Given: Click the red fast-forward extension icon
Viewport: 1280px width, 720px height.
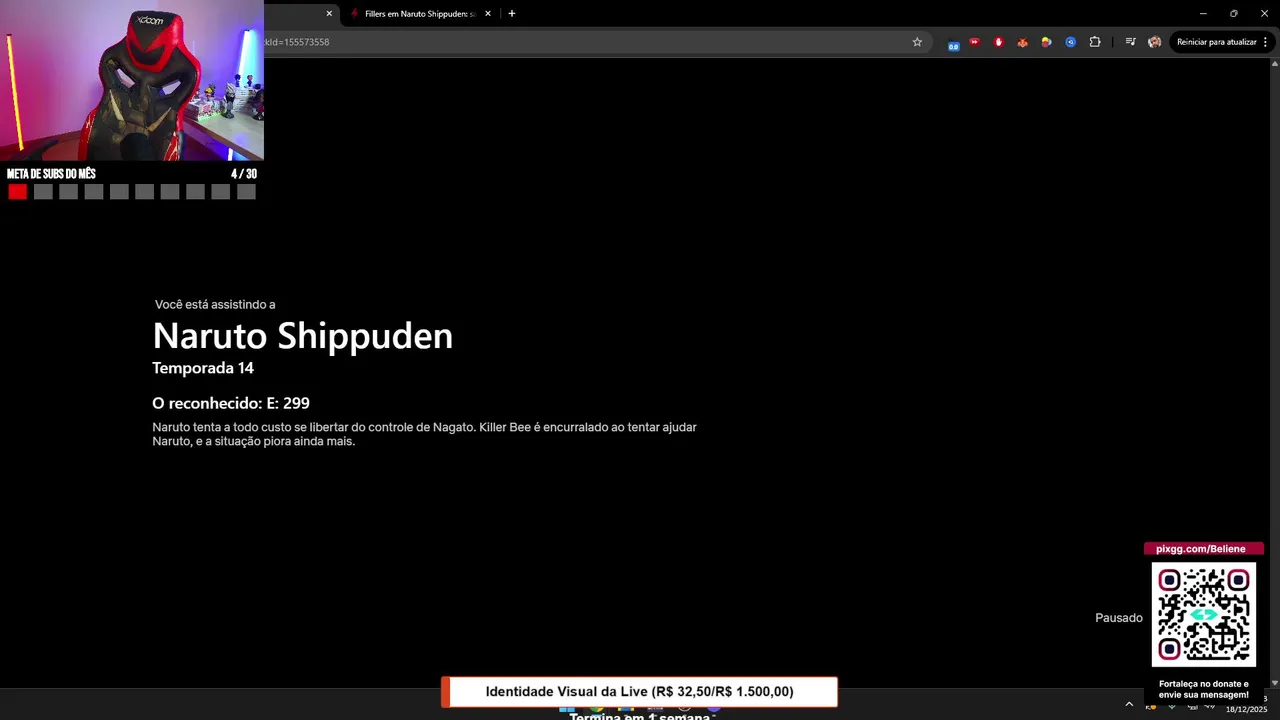Looking at the screenshot, I should point(974,42).
